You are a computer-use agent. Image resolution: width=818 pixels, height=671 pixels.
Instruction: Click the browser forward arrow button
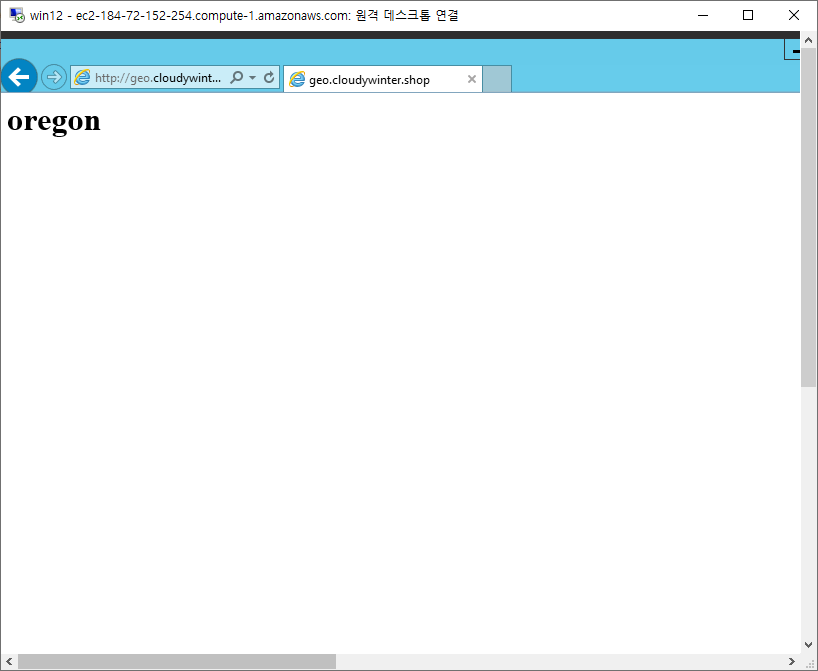click(x=54, y=77)
